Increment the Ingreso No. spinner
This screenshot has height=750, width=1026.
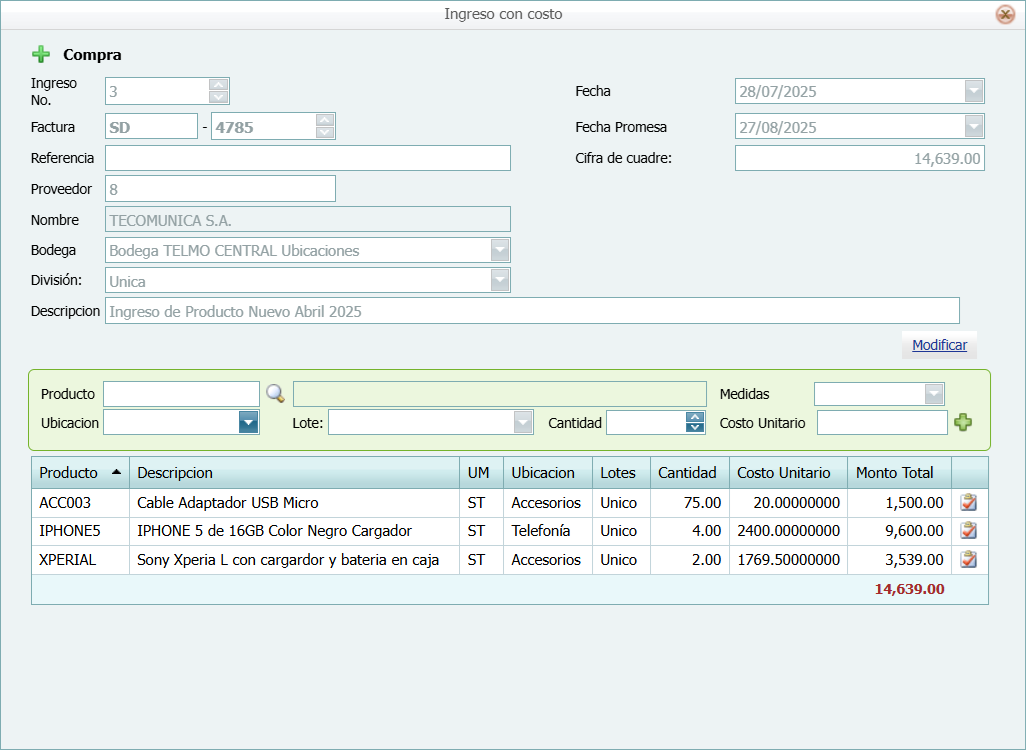[x=219, y=85]
